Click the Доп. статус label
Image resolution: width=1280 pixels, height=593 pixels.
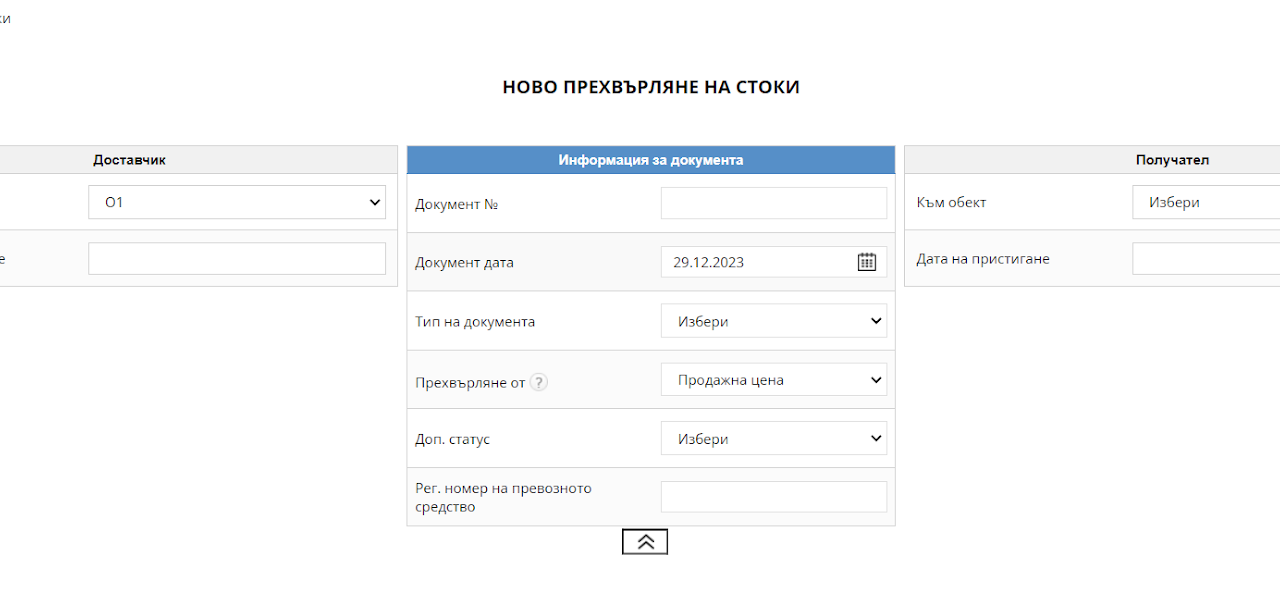point(453,439)
